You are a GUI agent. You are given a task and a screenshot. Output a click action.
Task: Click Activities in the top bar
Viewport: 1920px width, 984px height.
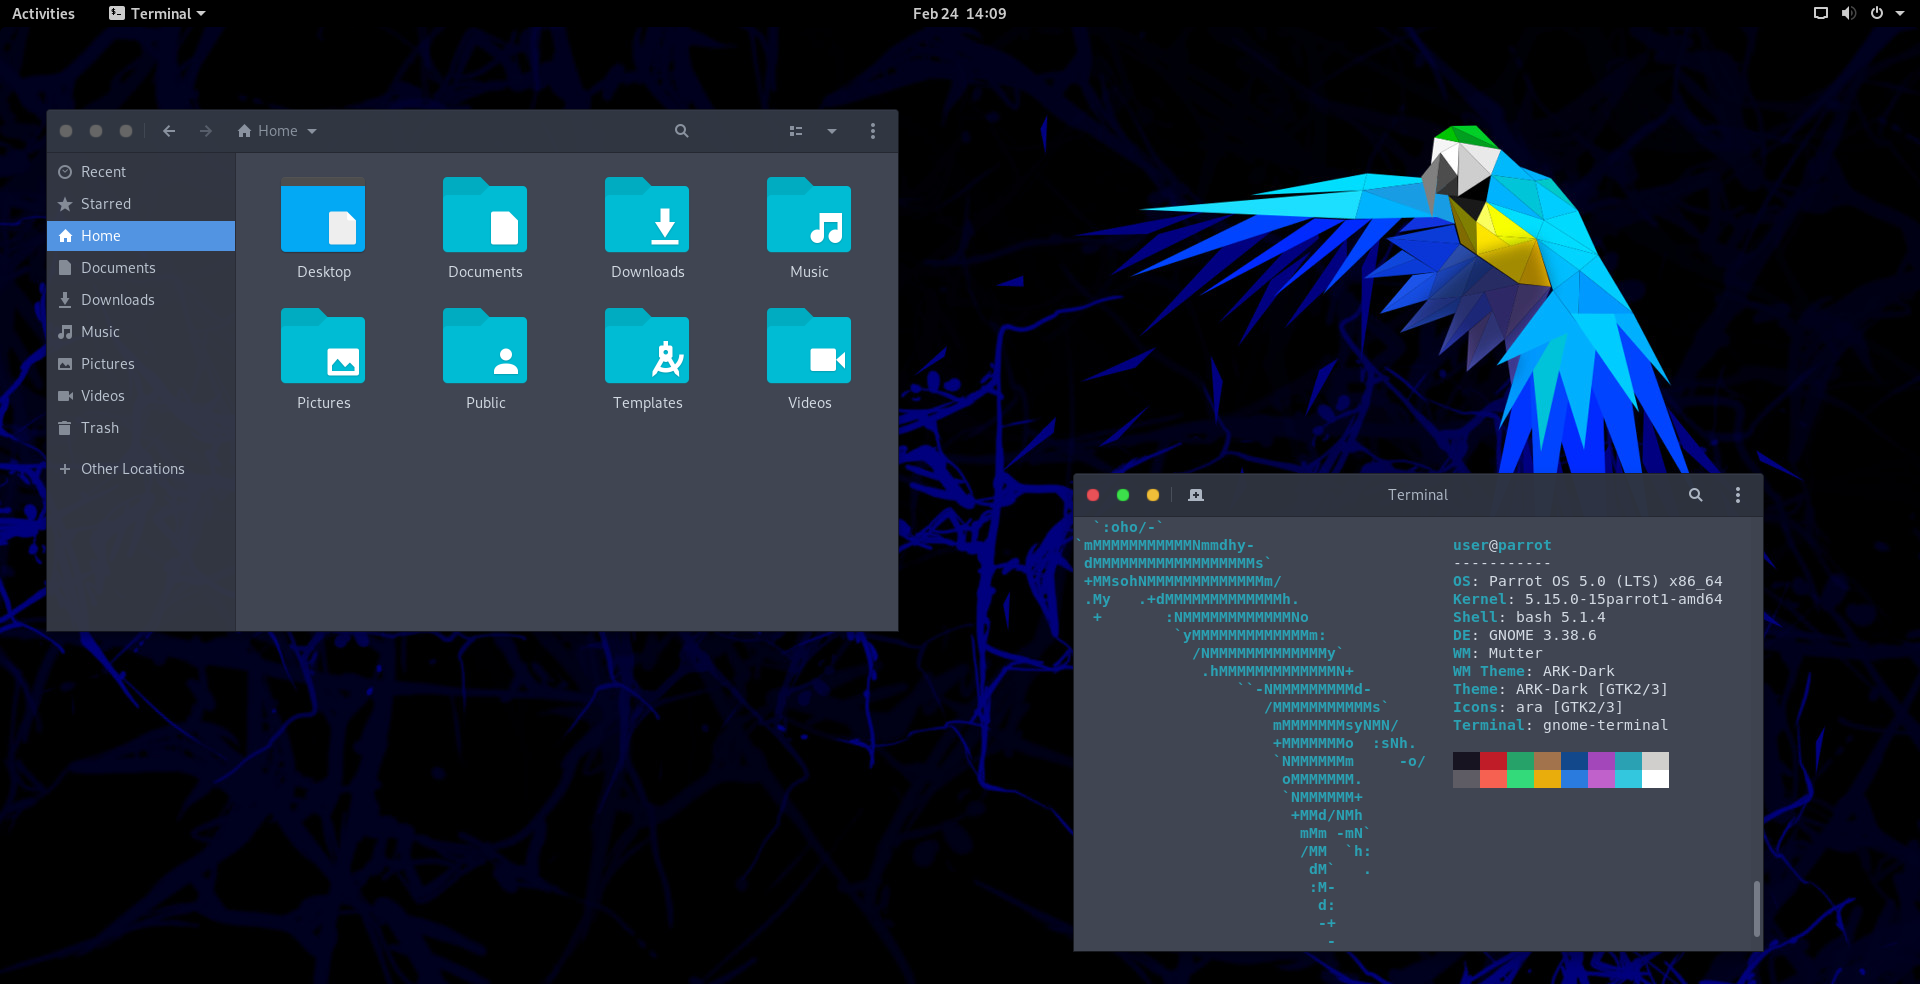click(x=43, y=13)
